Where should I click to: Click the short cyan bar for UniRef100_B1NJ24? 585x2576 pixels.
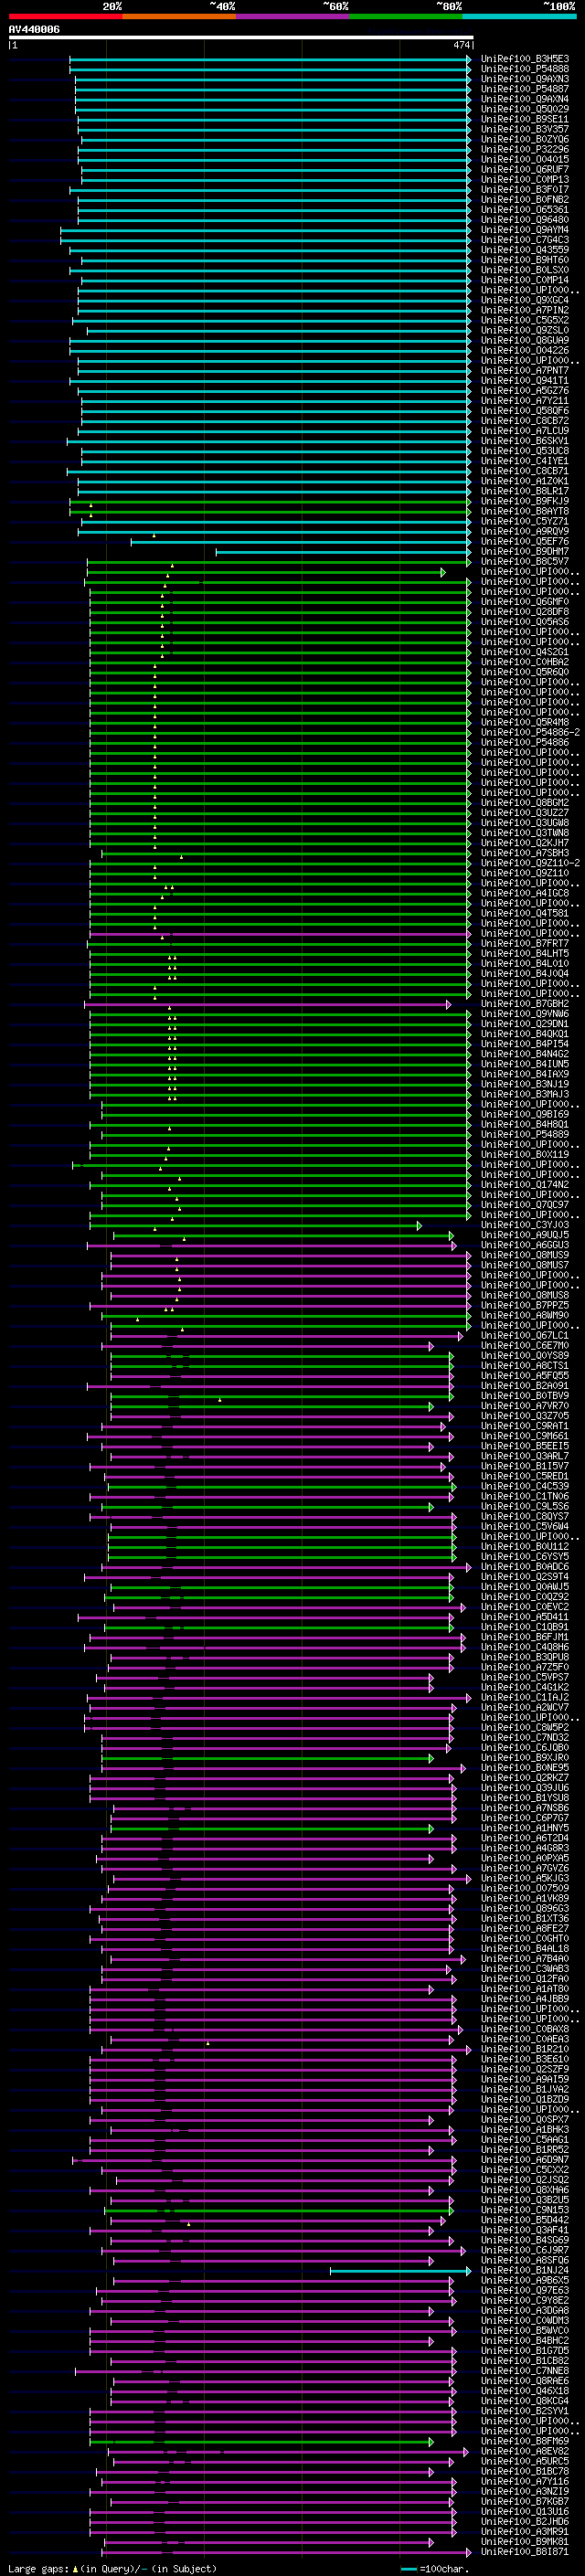(x=400, y=2271)
